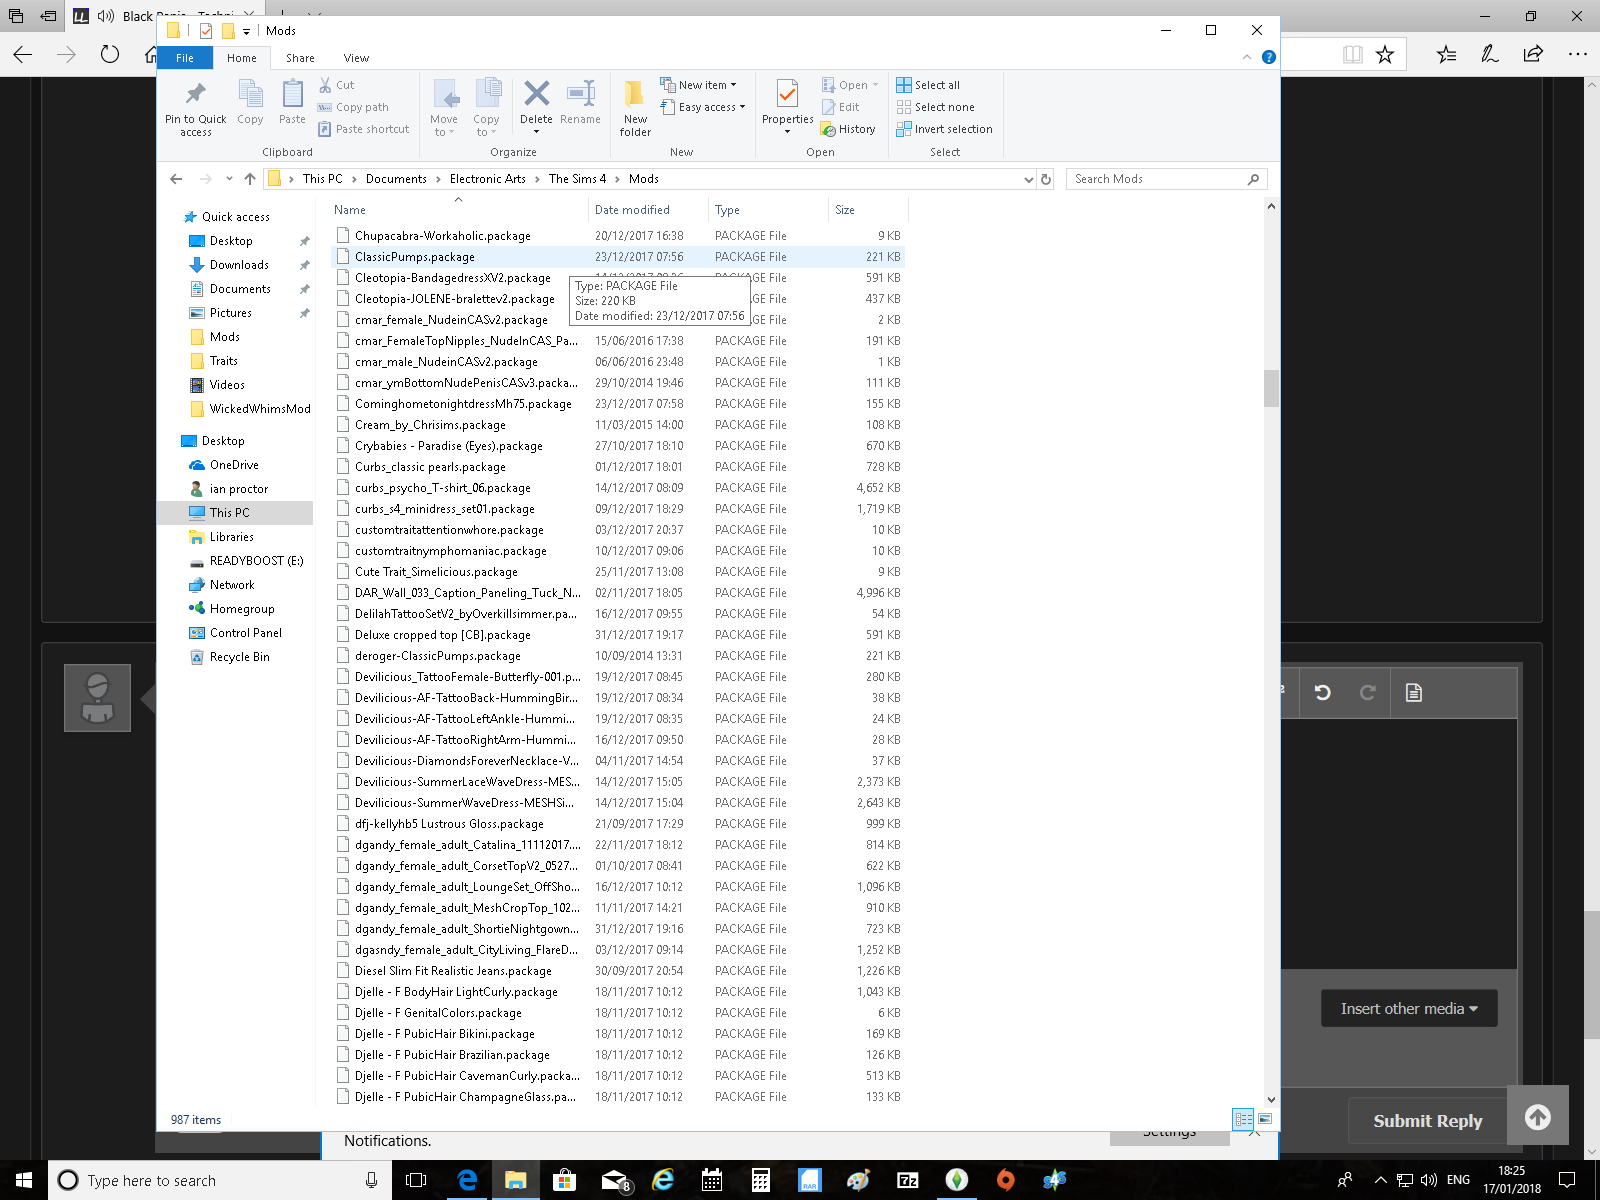Click scroll-to-top arrow in browser

point(1538,1116)
